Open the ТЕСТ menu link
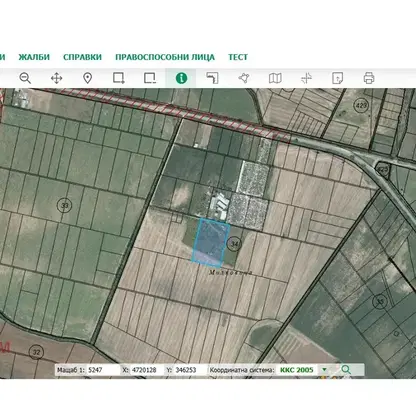The image size is (416, 400). point(238,57)
